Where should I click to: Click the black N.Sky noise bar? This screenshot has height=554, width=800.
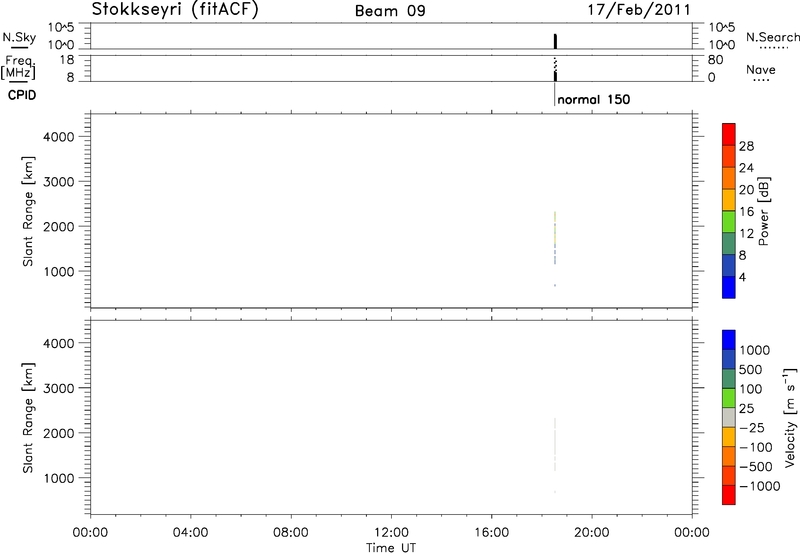click(x=555, y=41)
